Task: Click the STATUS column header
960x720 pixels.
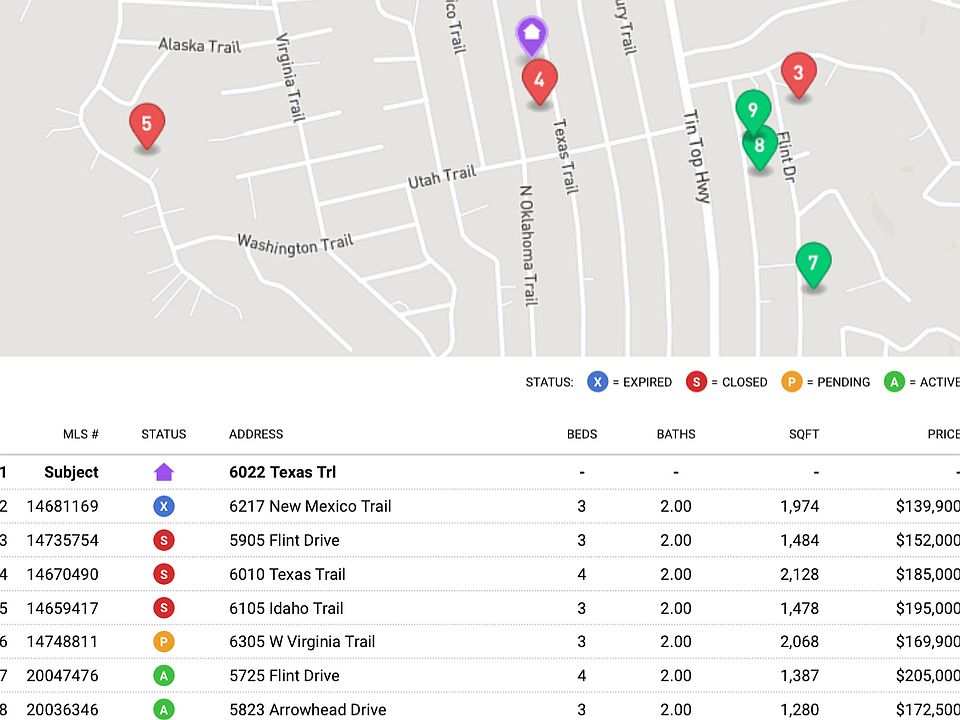Action: pyautogui.click(x=163, y=434)
